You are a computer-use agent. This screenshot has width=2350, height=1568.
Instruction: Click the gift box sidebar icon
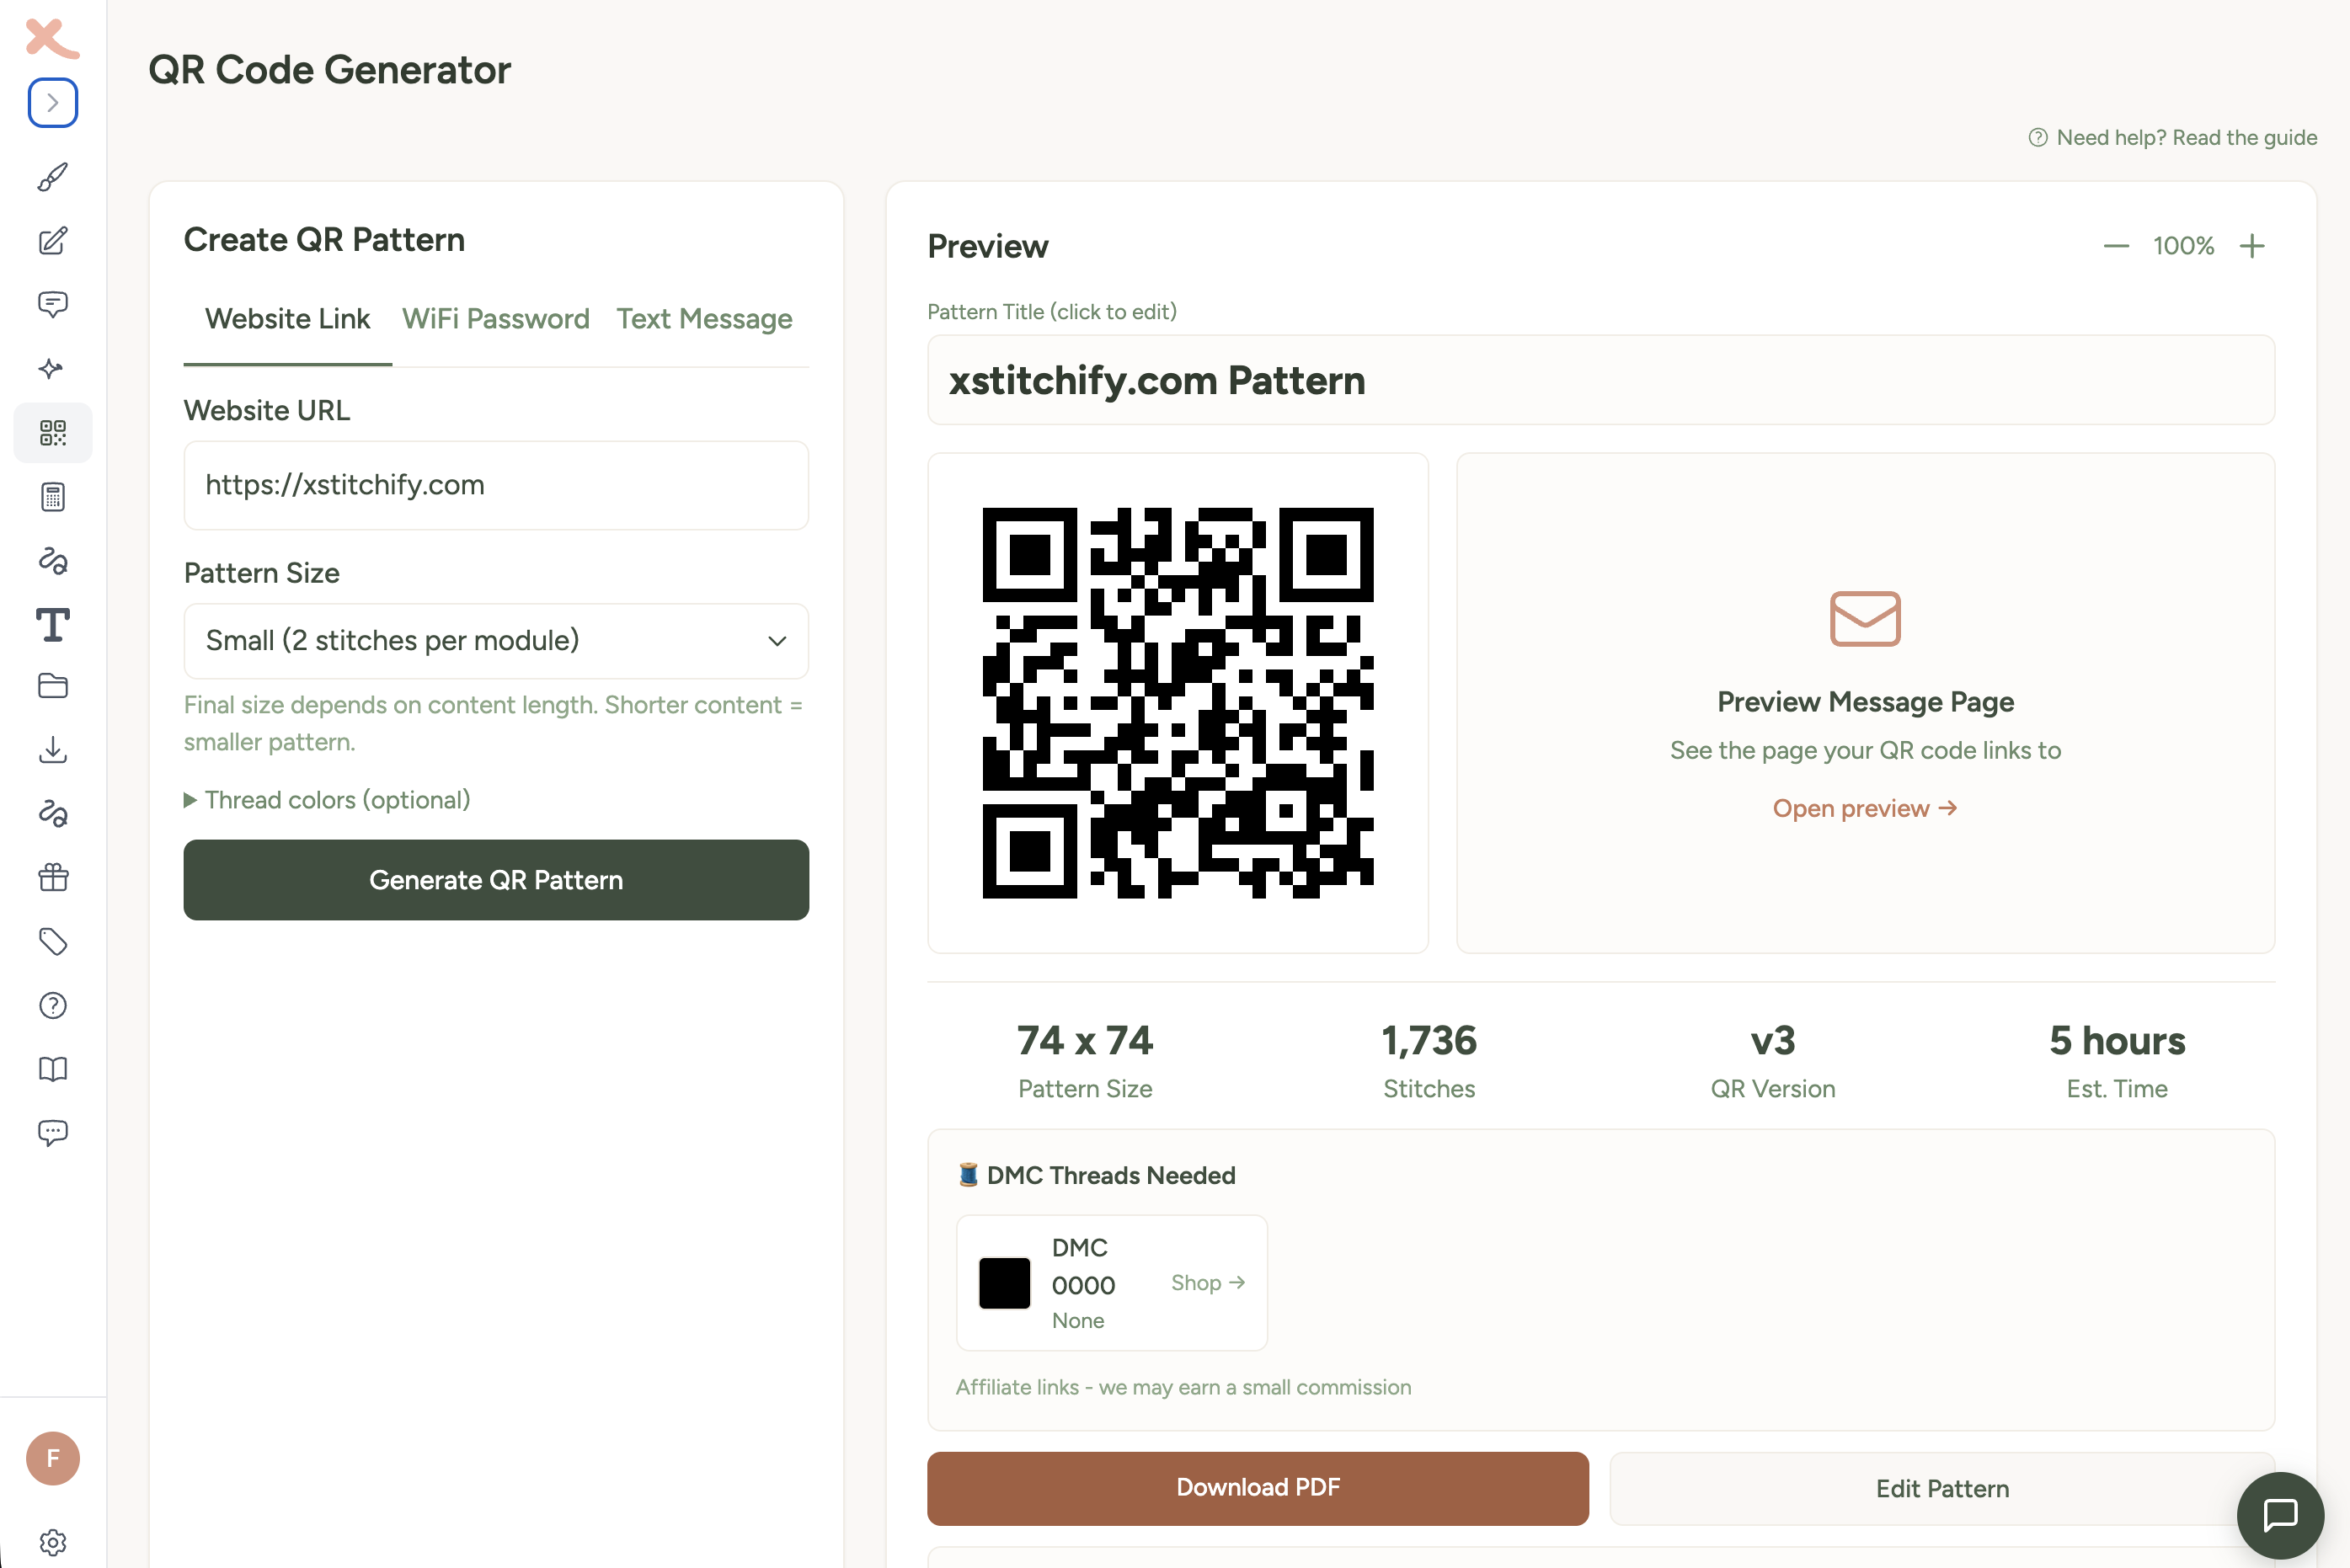point(53,877)
